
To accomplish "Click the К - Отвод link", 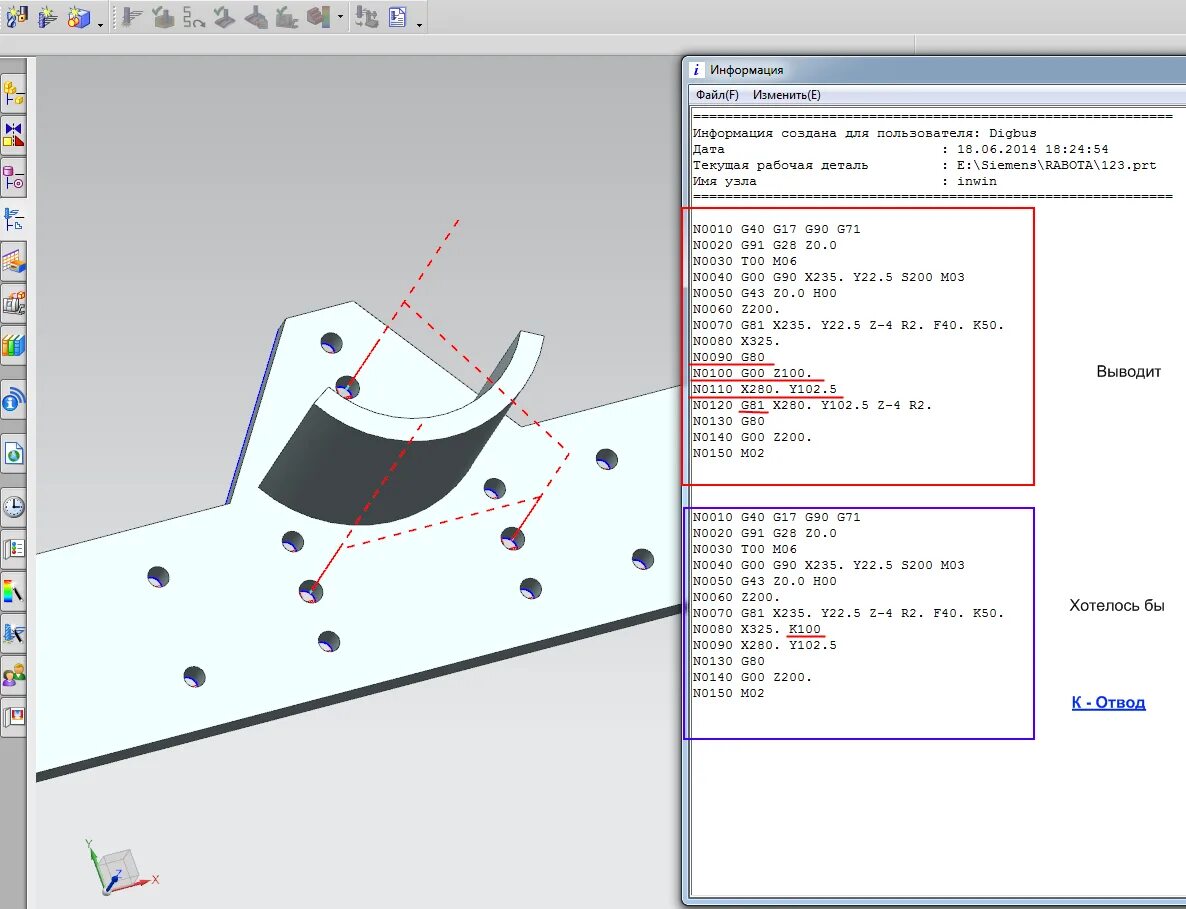I will [1108, 703].
